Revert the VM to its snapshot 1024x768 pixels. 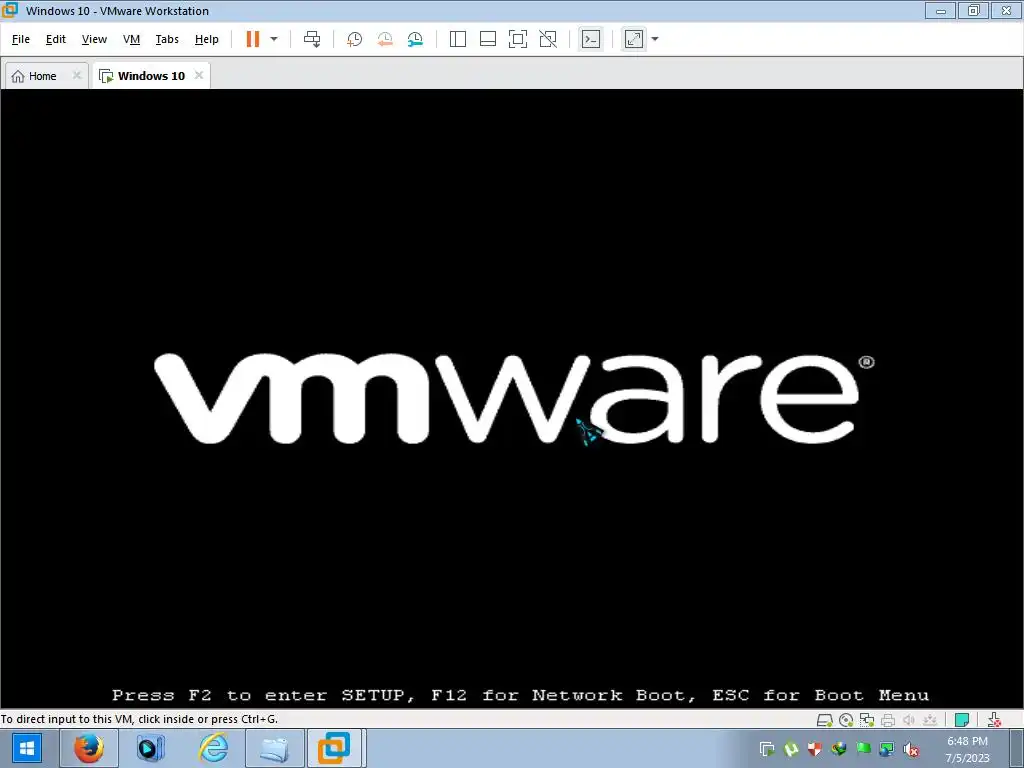pyautogui.click(x=385, y=39)
